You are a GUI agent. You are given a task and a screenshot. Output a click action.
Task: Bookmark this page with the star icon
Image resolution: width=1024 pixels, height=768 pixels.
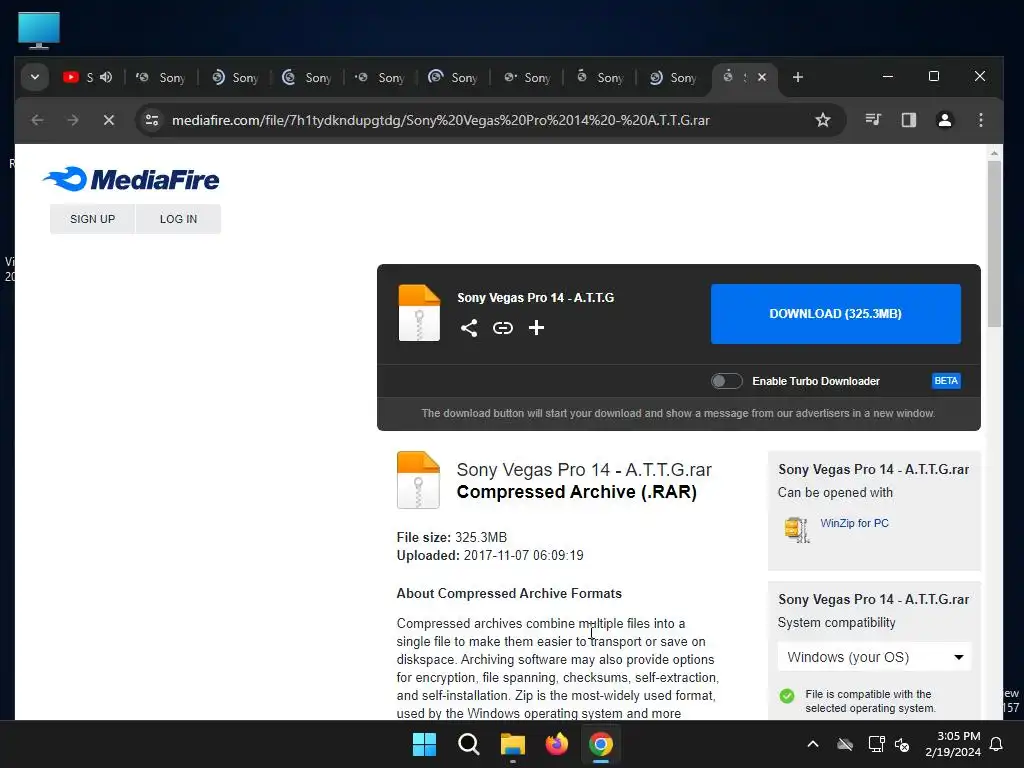tap(823, 120)
